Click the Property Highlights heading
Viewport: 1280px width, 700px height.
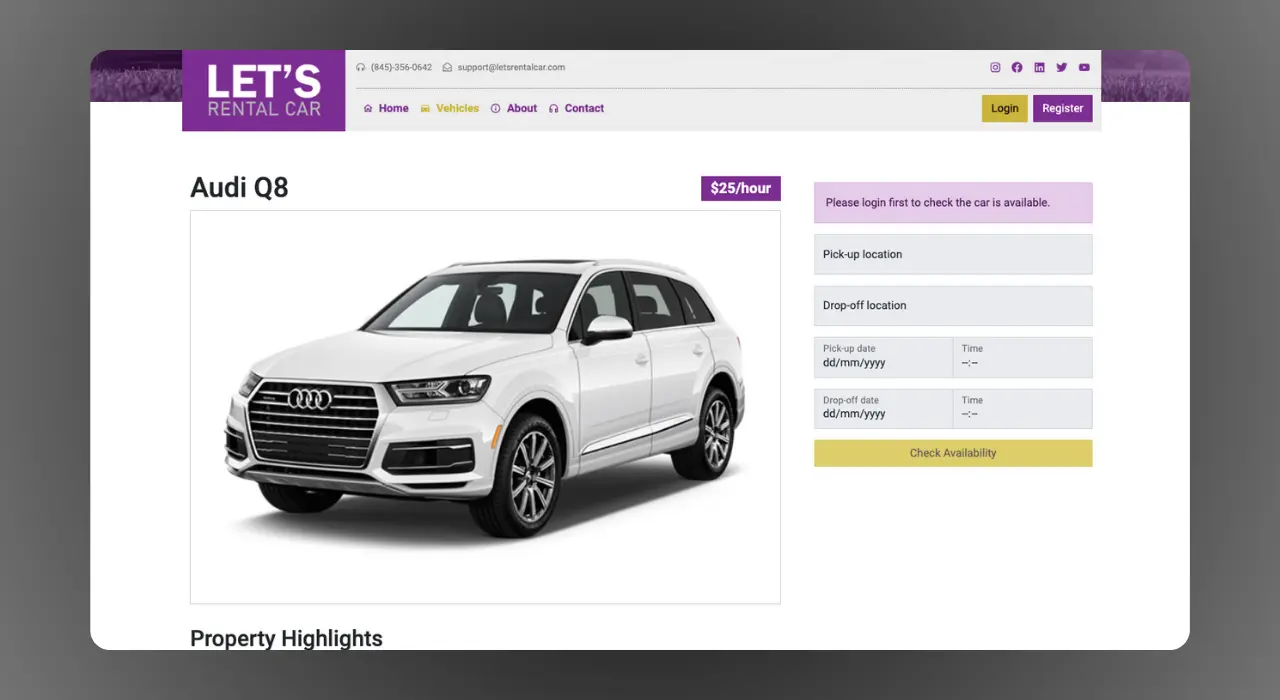coord(286,638)
